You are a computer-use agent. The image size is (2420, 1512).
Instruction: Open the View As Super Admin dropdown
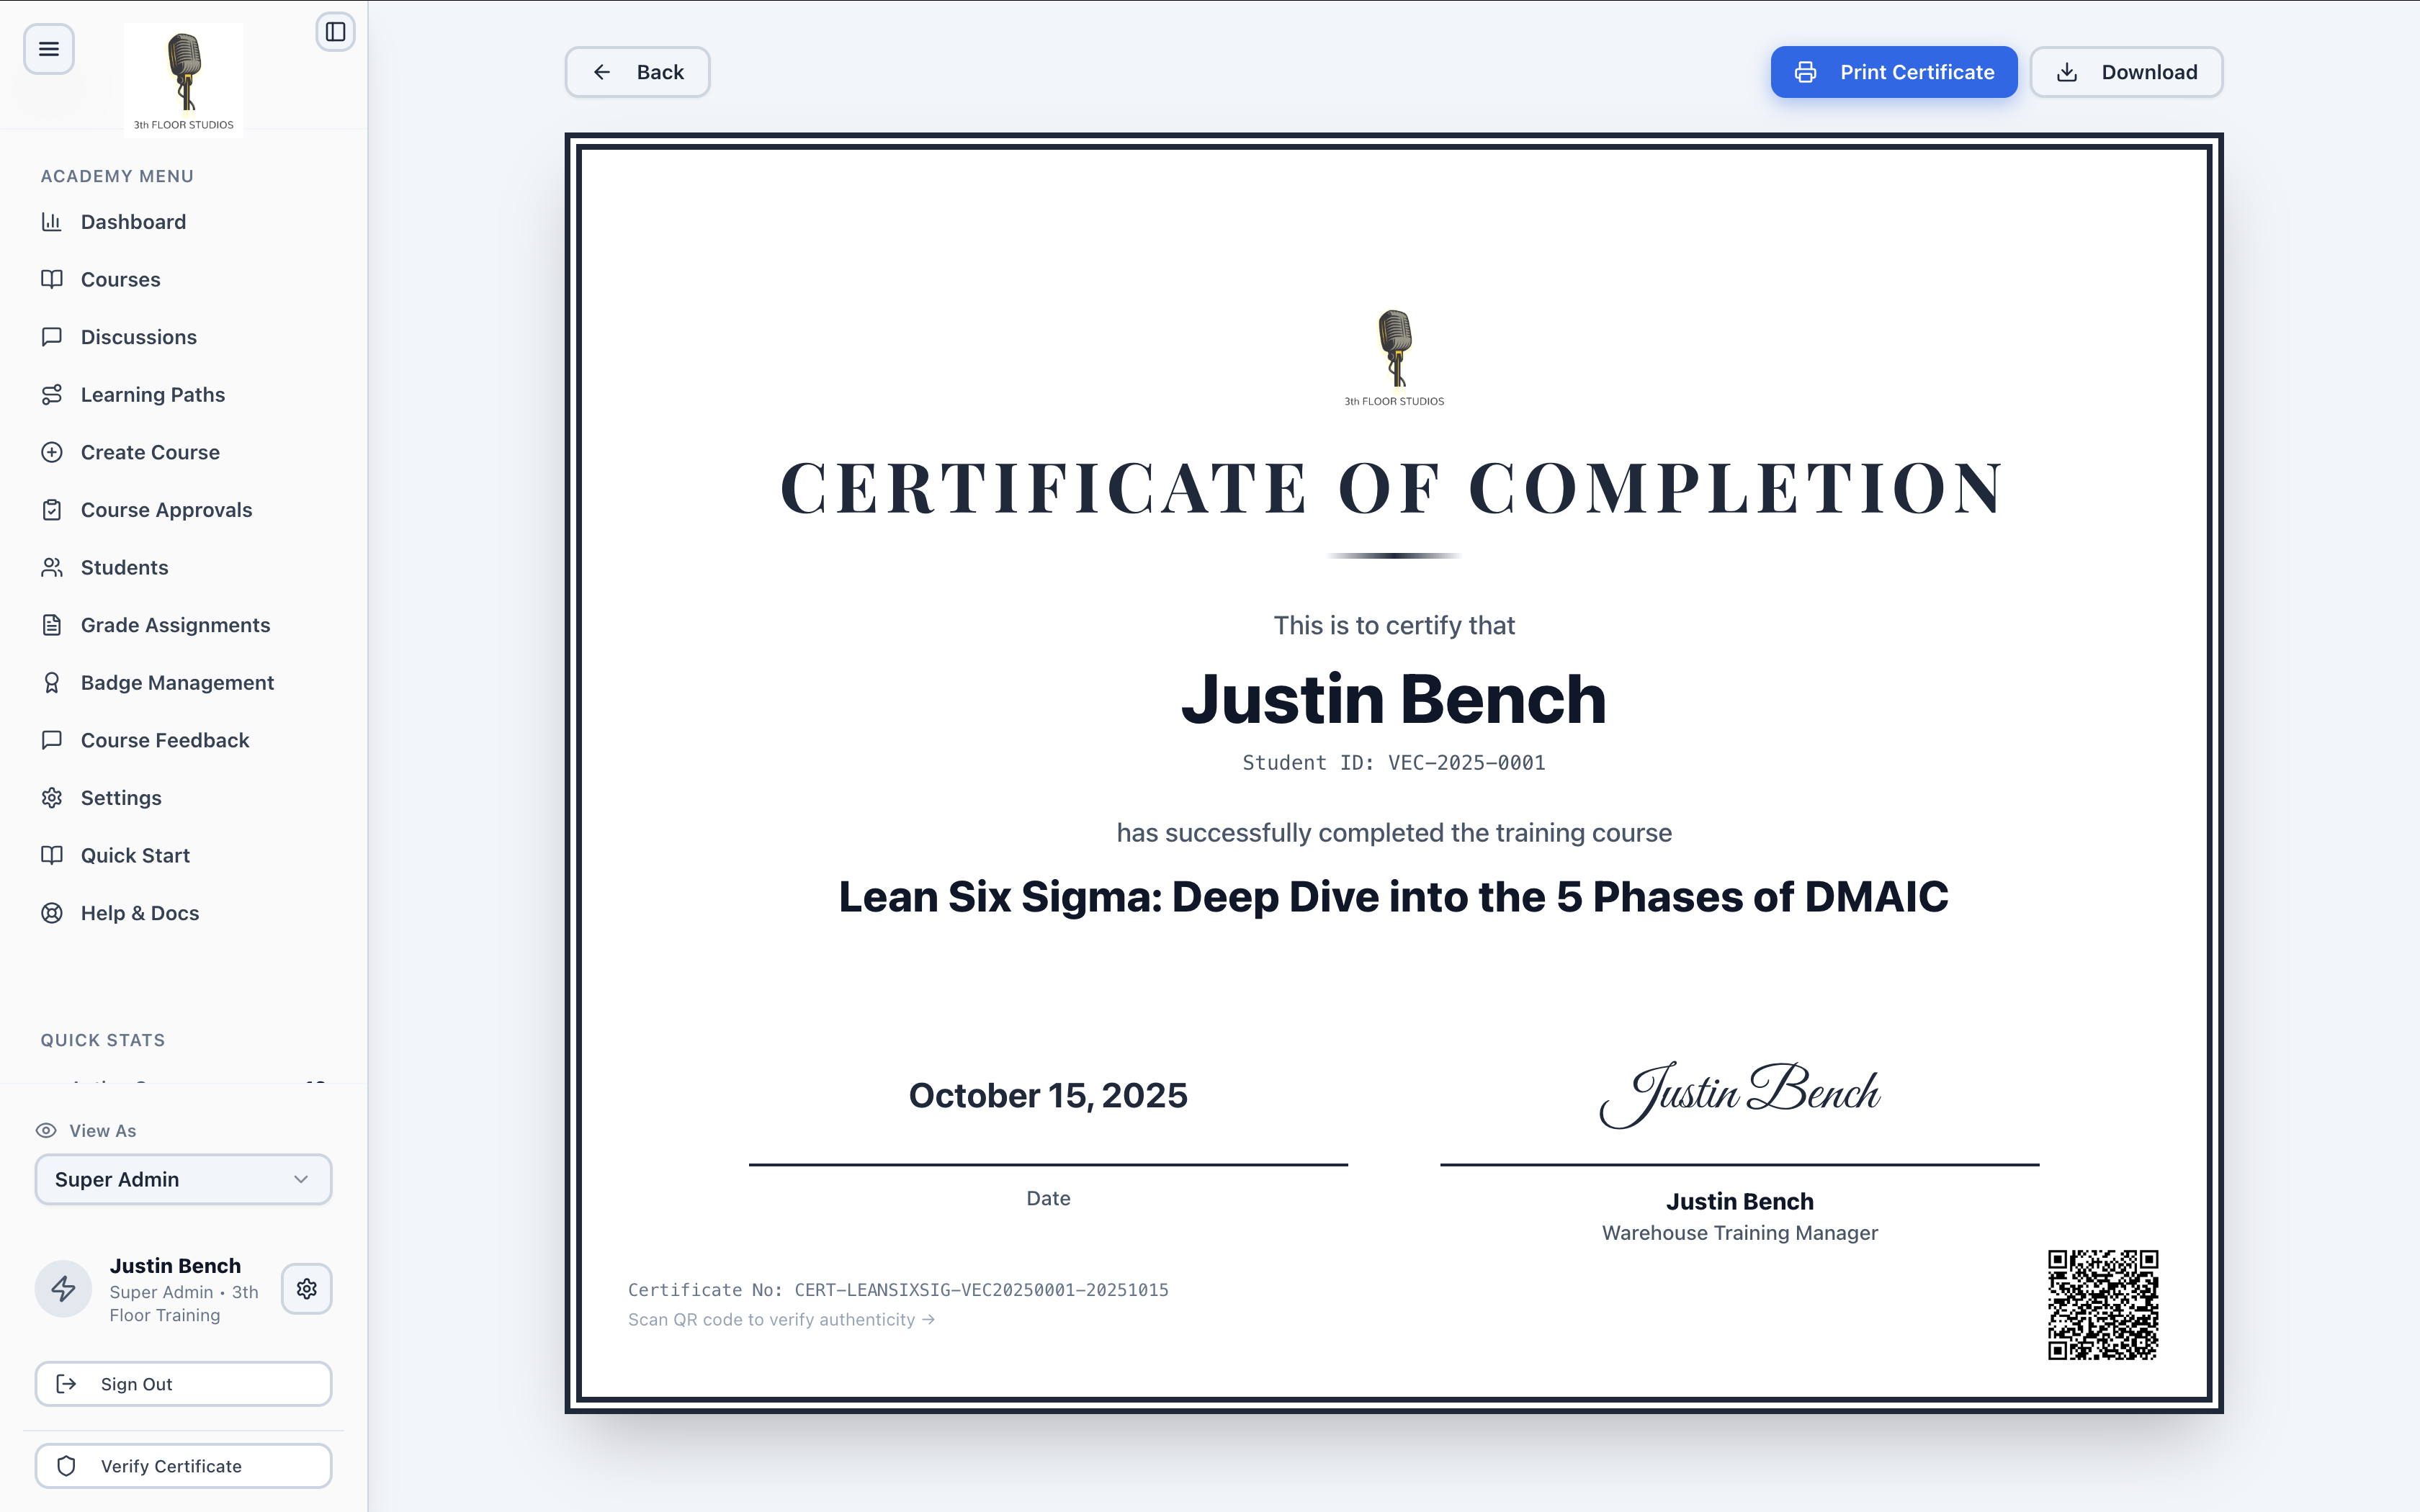[183, 1180]
